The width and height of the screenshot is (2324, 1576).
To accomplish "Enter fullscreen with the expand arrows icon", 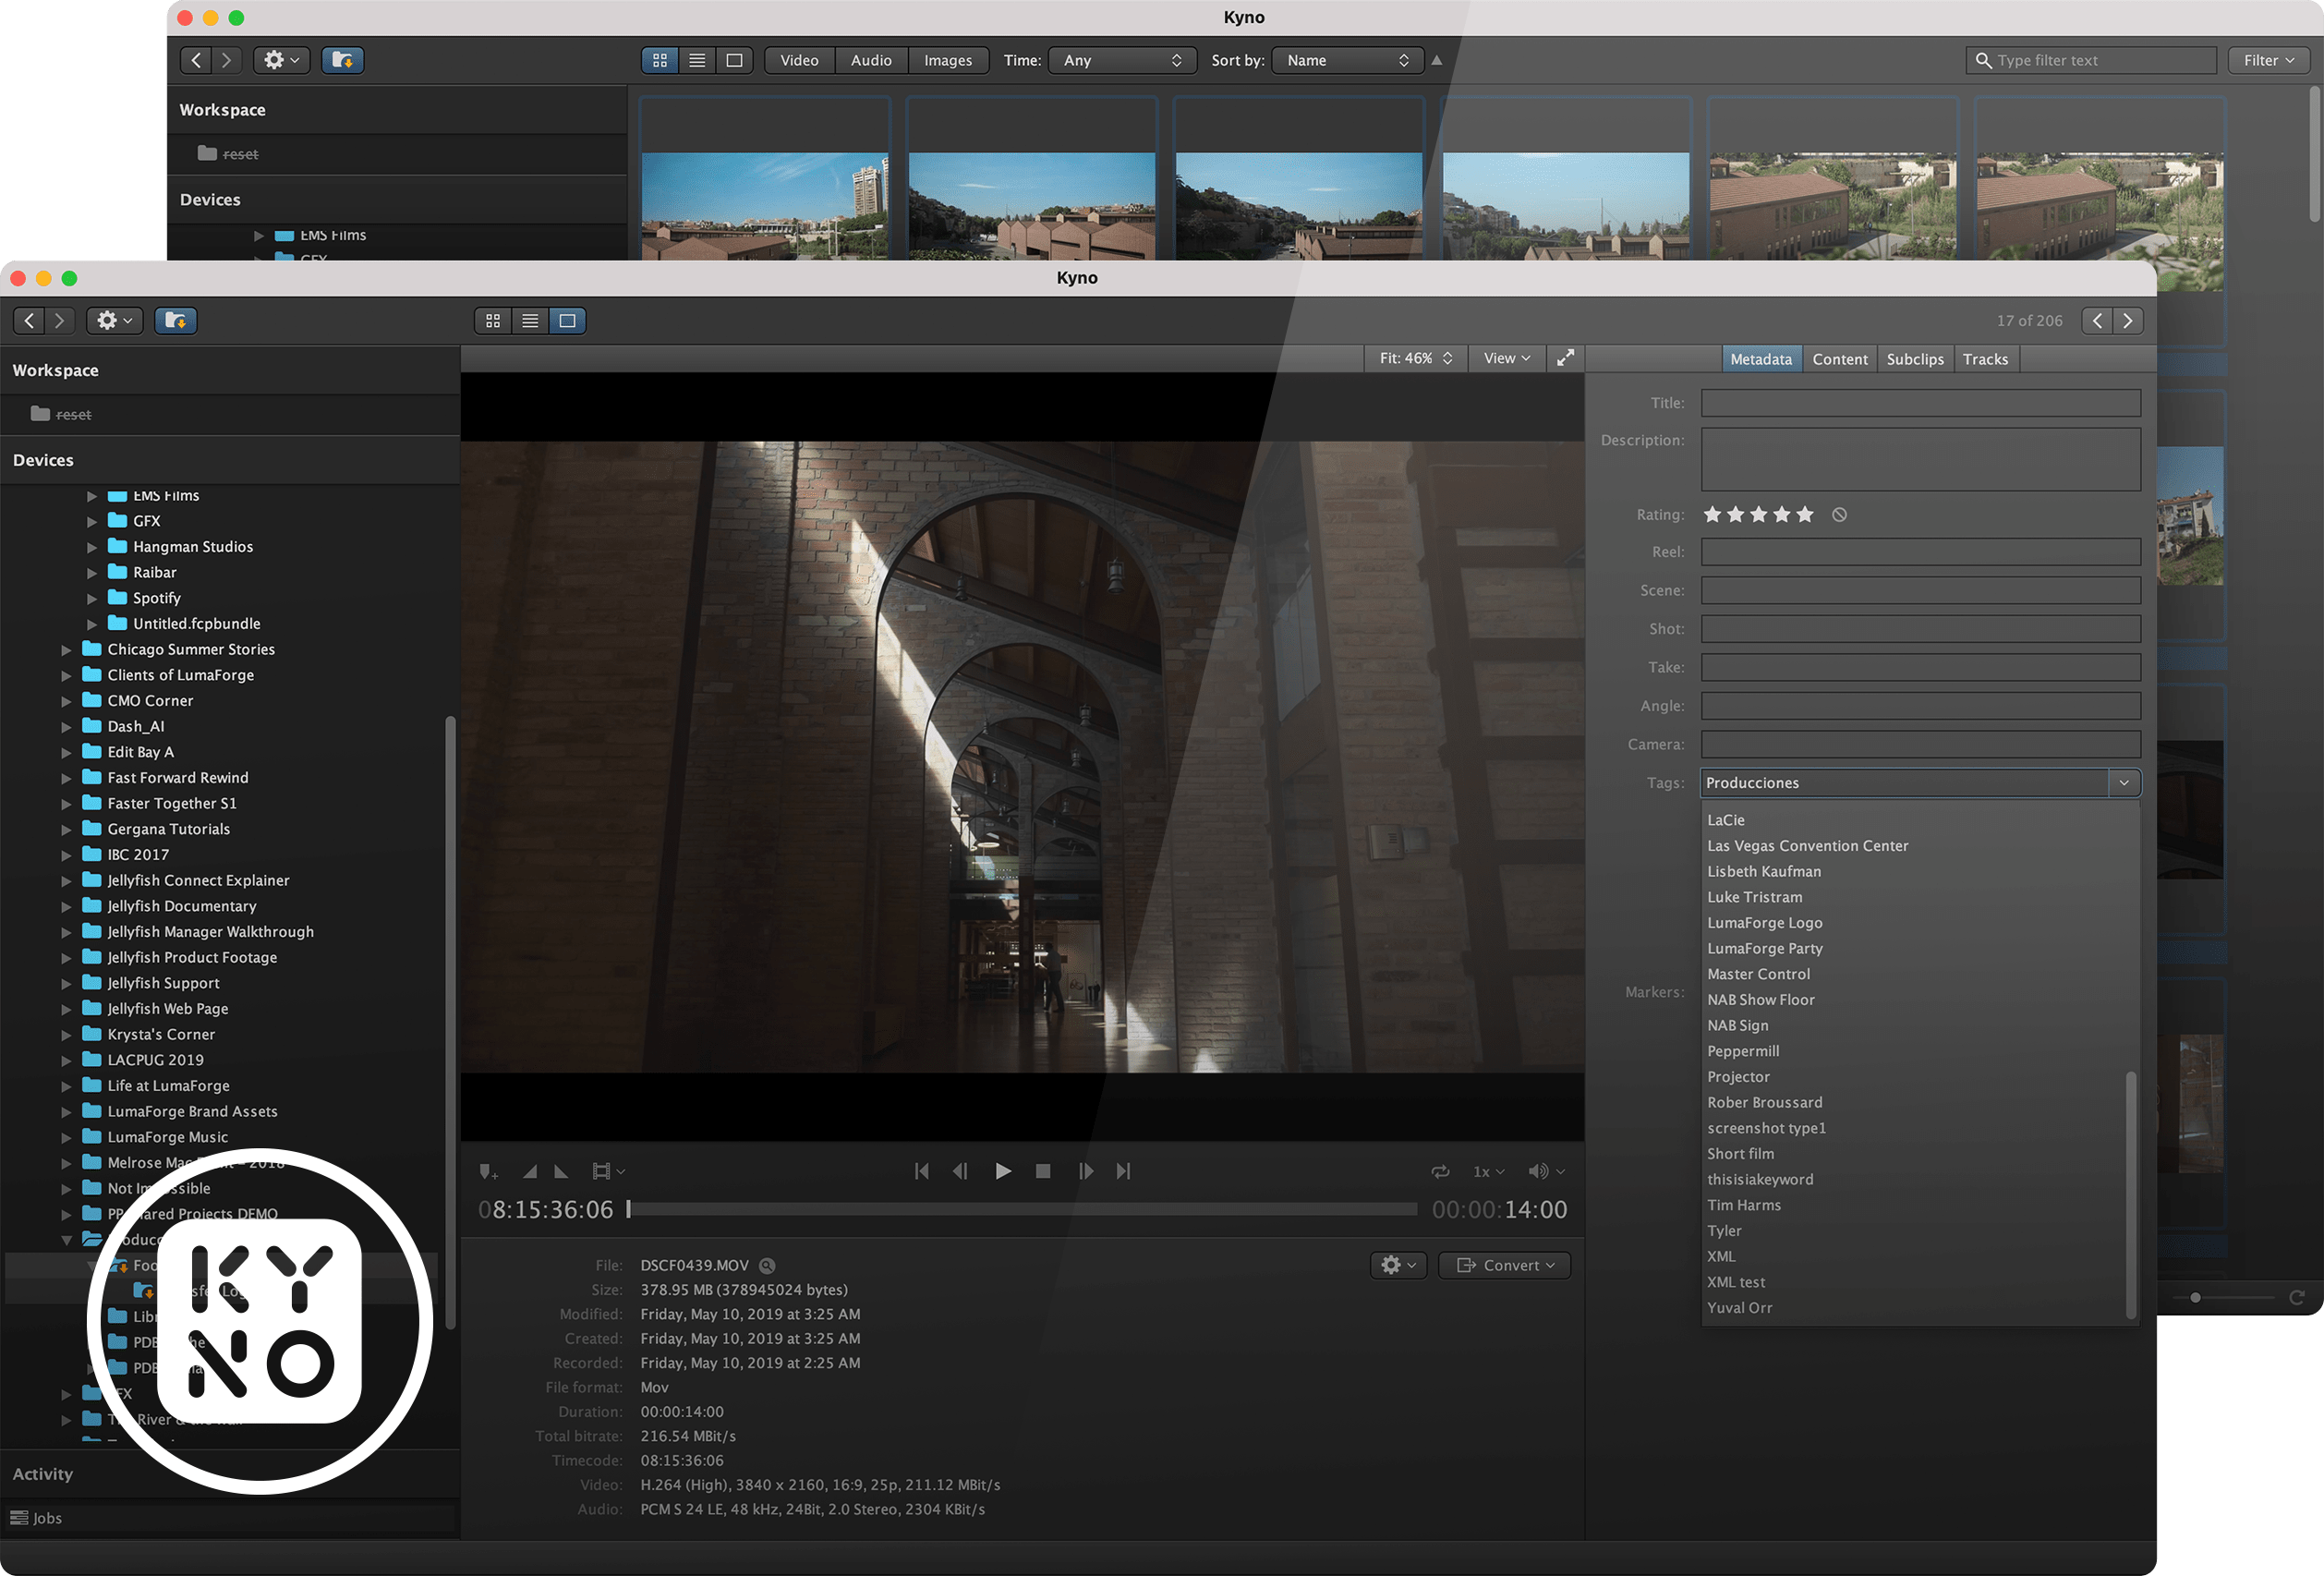I will click(x=1565, y=358).
